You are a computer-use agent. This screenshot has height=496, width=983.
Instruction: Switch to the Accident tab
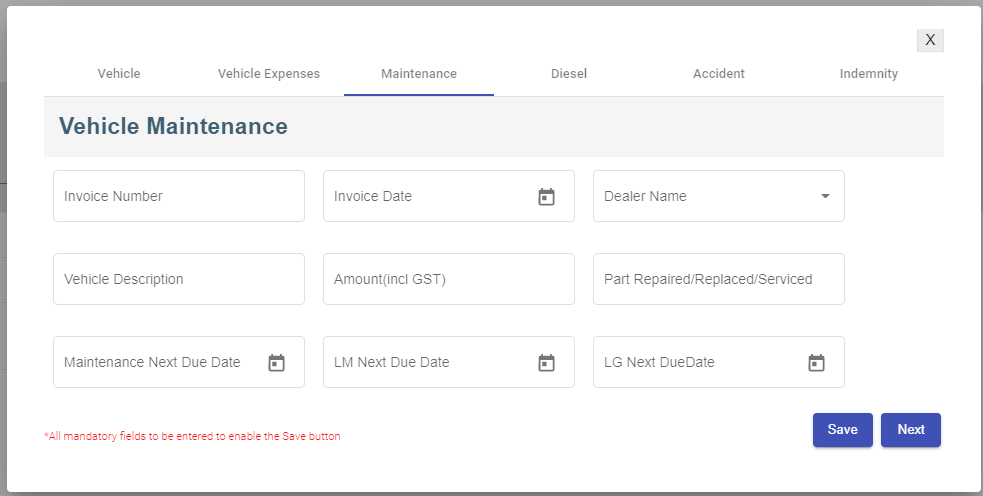pos(719,74)
